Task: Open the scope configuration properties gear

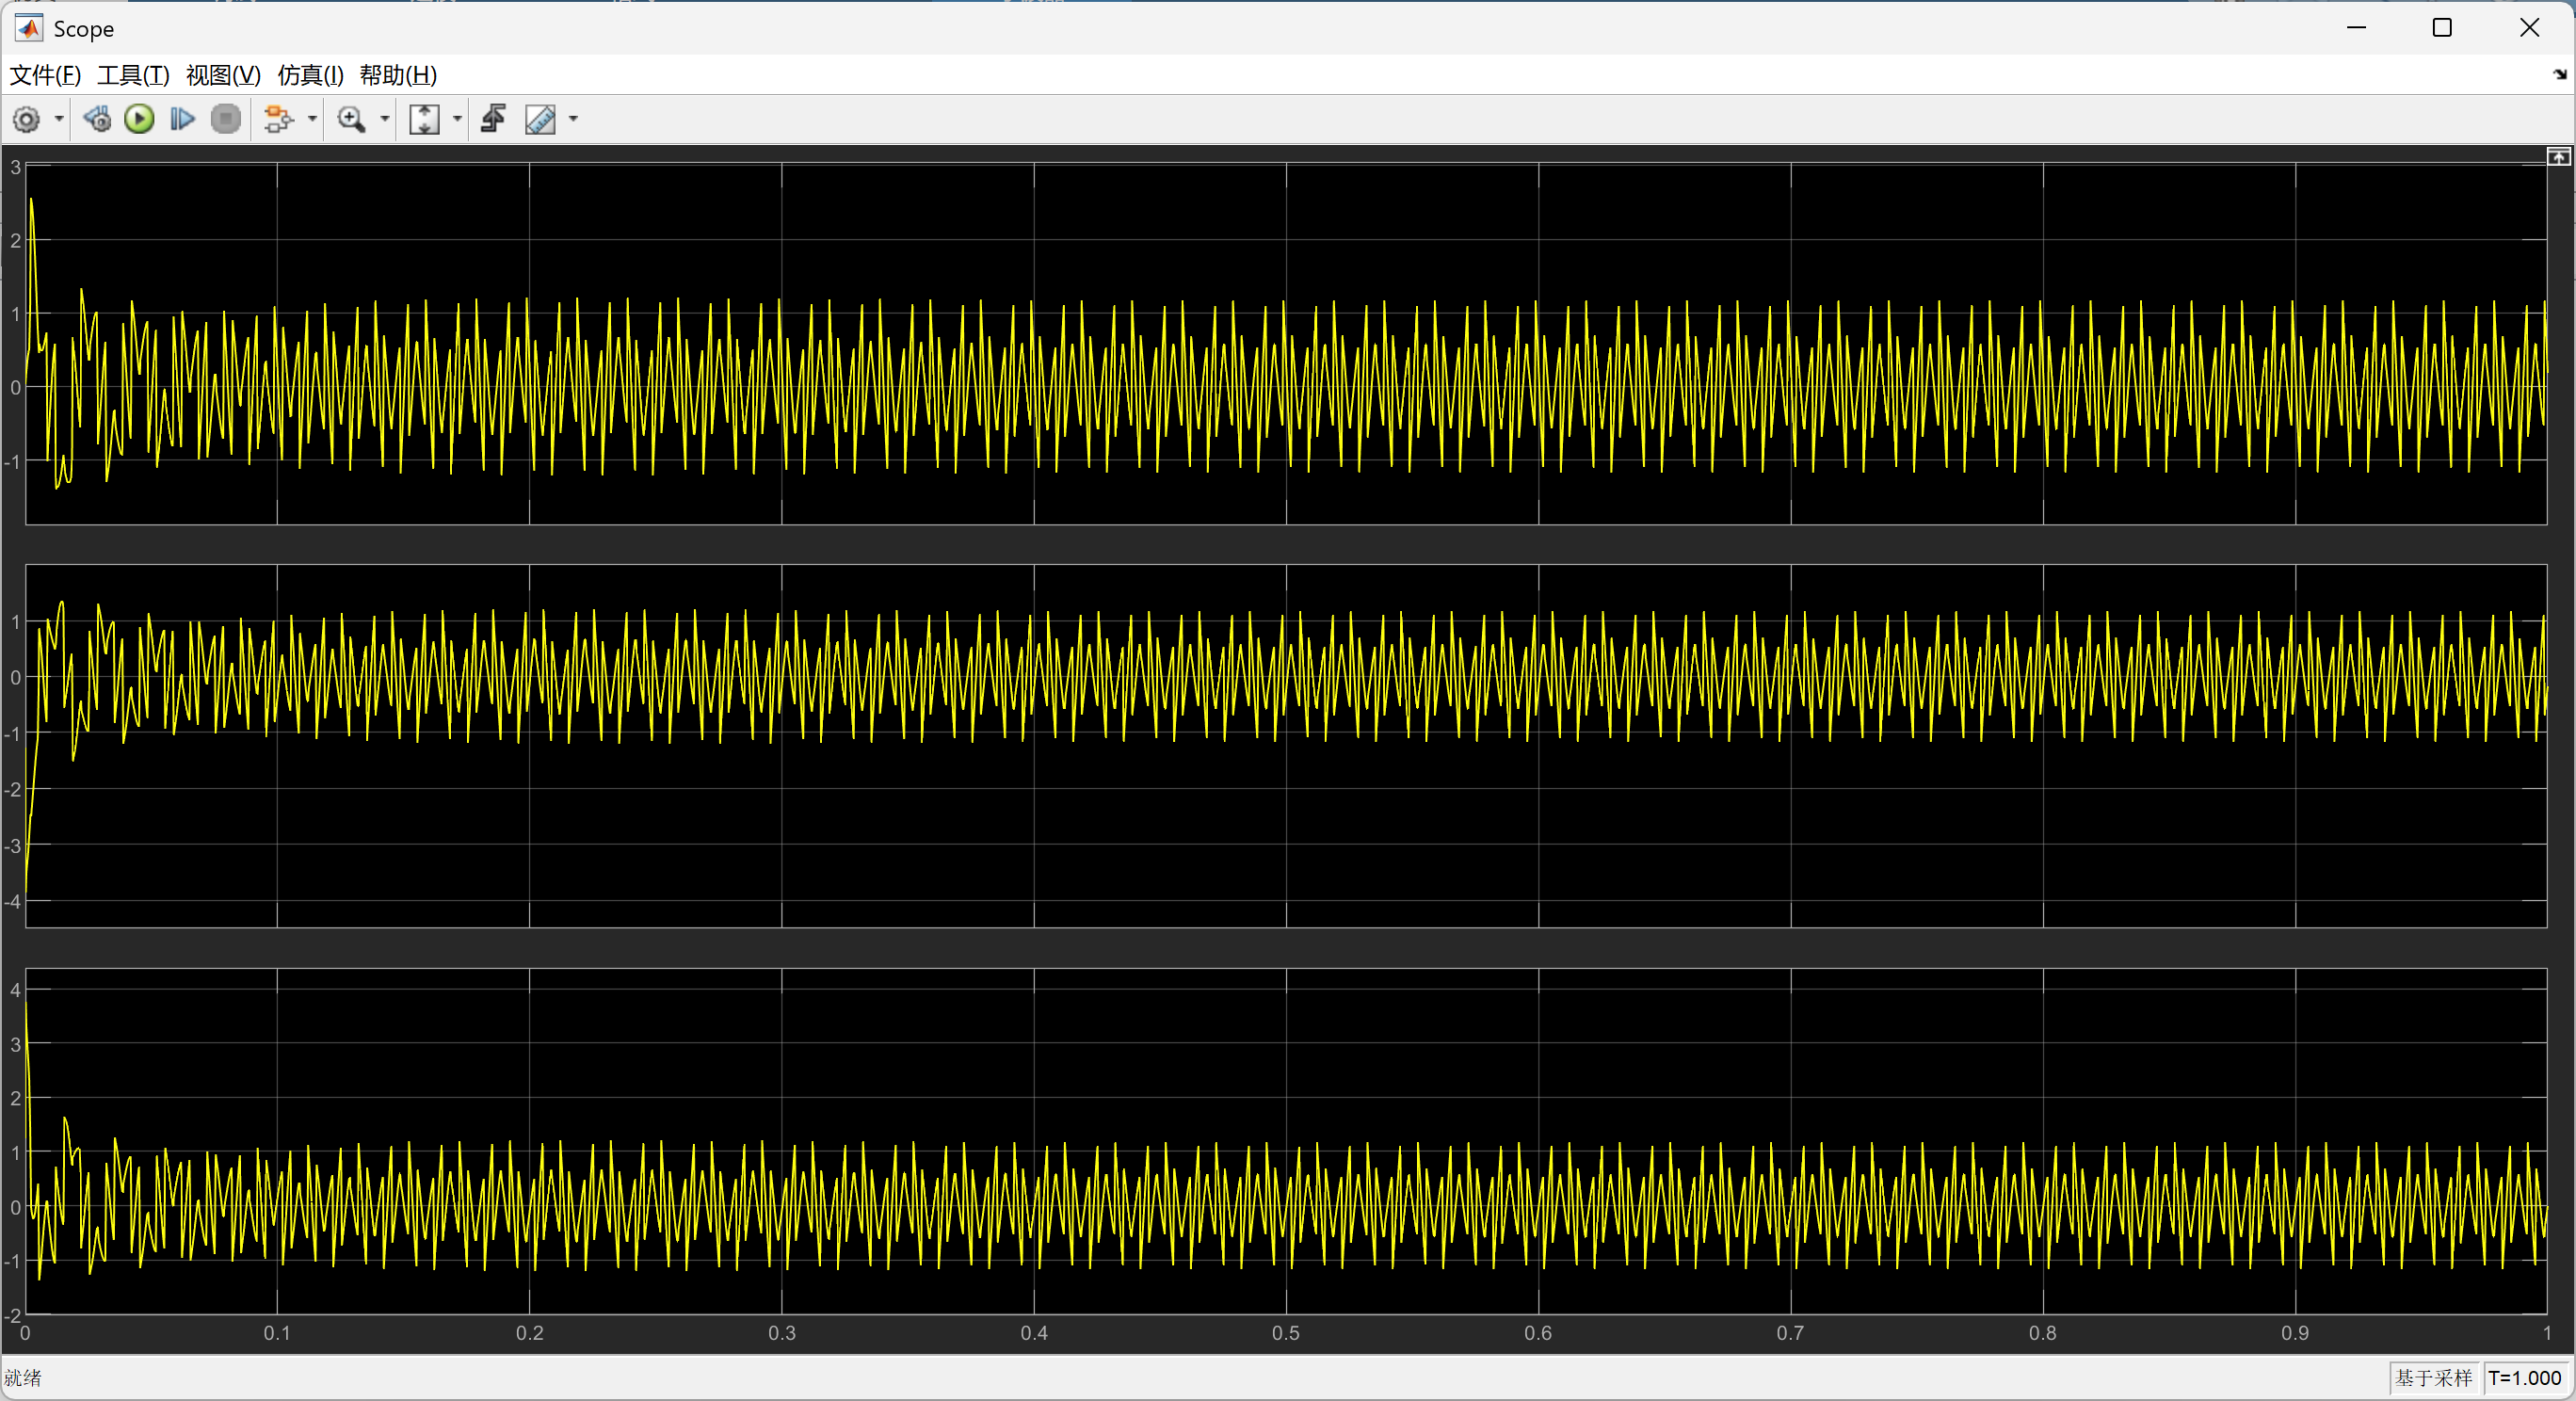Action: [26, 120]
